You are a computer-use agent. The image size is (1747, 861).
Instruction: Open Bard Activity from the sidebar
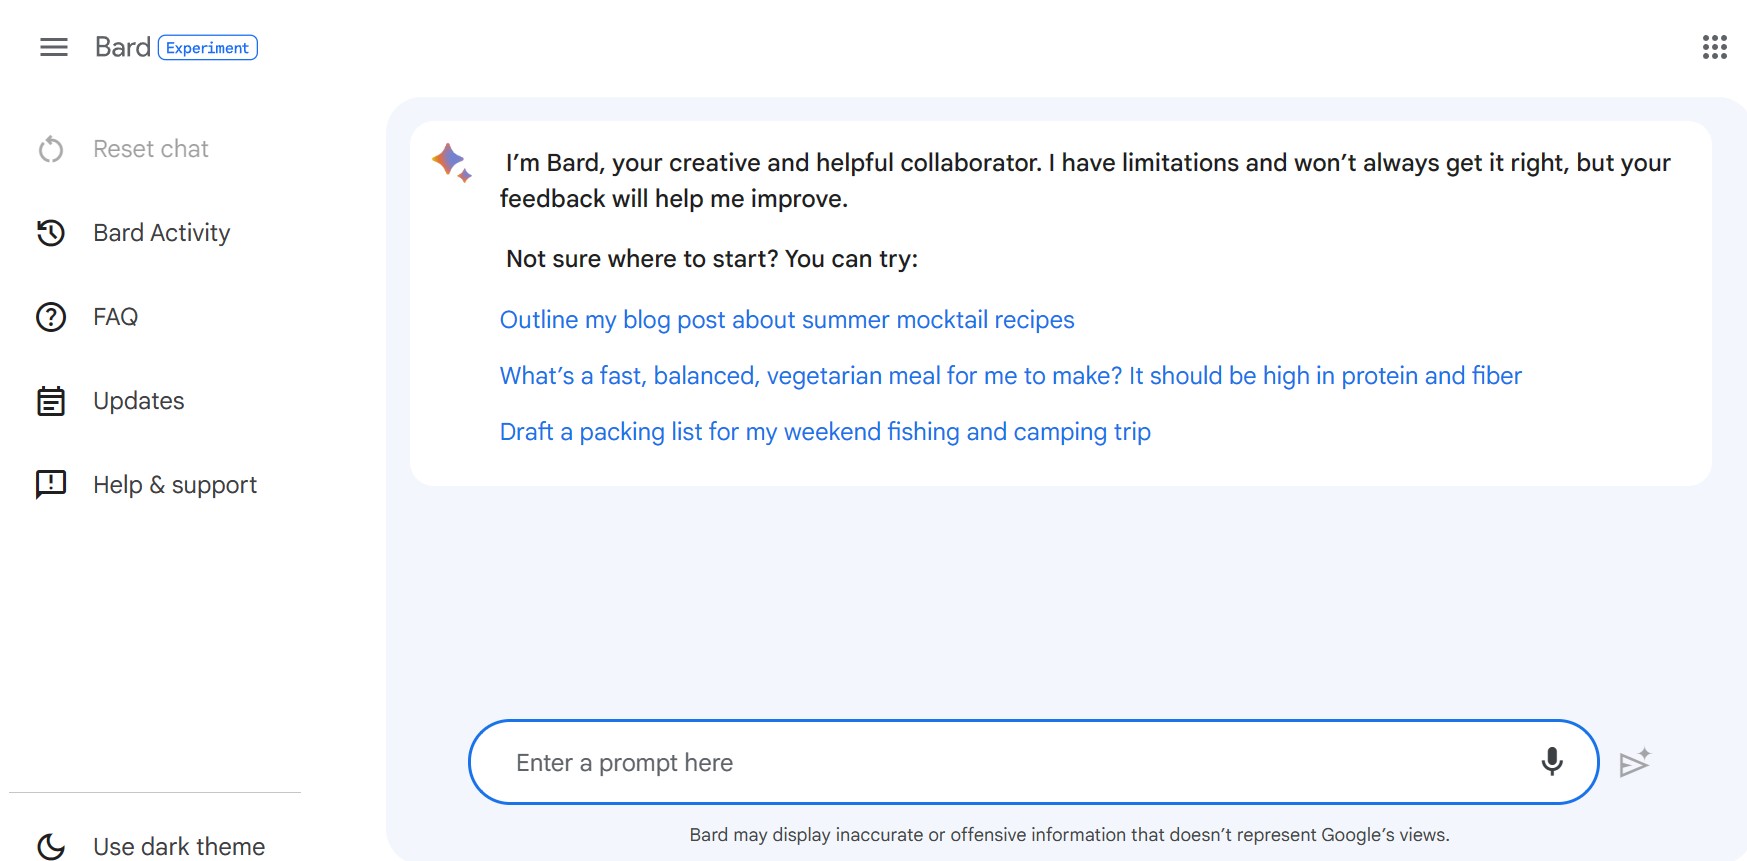coord(162,233)
